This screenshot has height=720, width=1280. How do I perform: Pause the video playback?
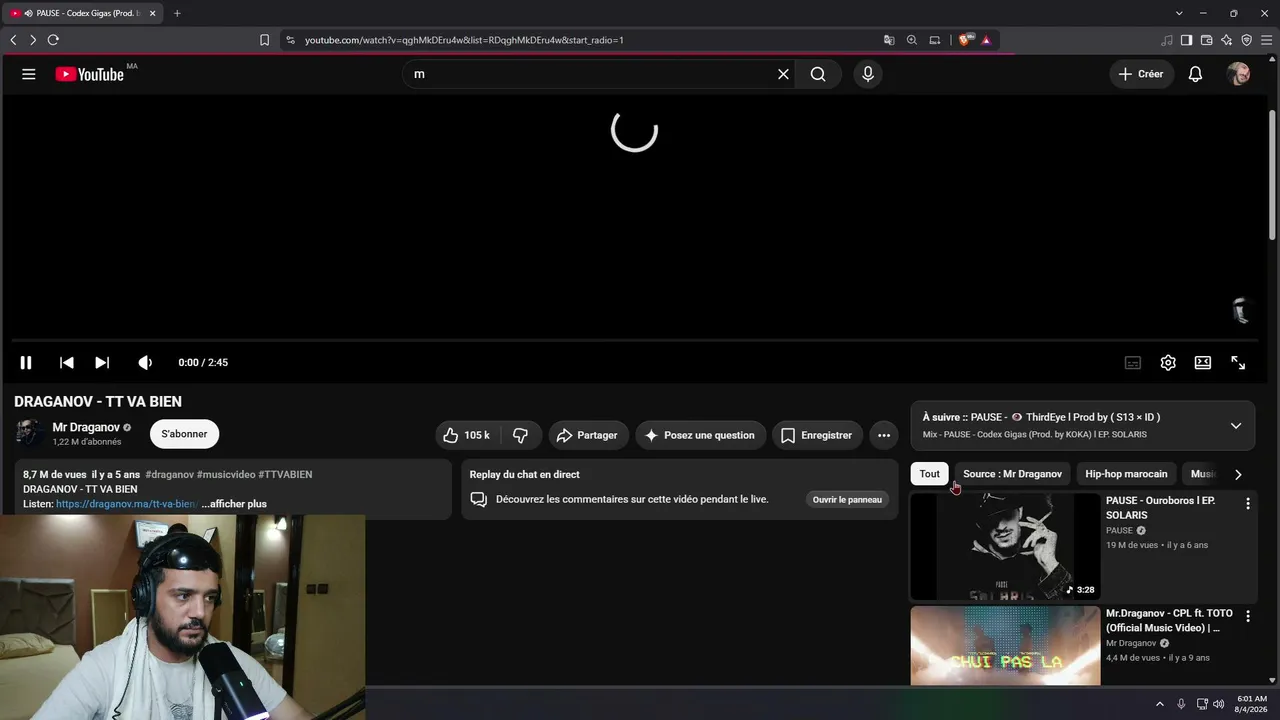(x=26, y=362)
